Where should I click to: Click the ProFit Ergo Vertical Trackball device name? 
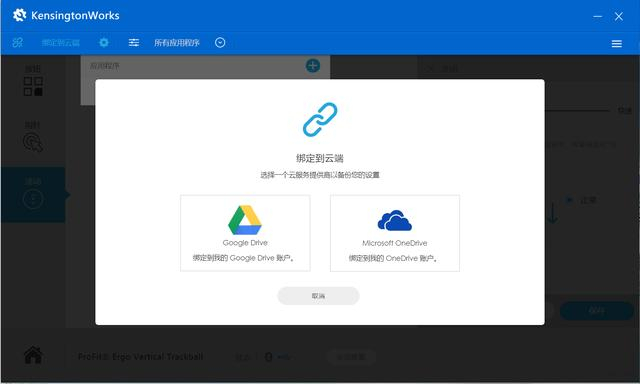[x=140, y=357]
